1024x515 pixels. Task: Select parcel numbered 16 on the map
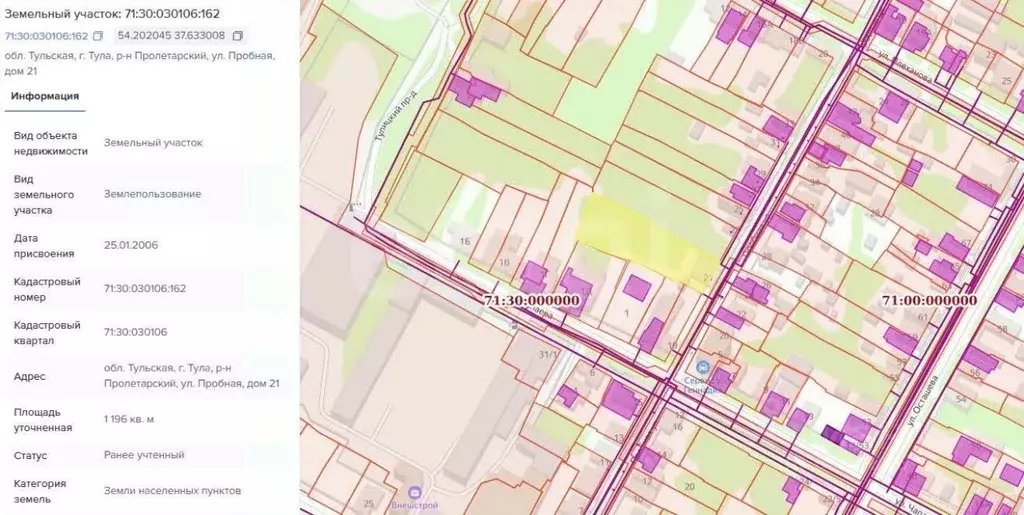pos(465,242)
